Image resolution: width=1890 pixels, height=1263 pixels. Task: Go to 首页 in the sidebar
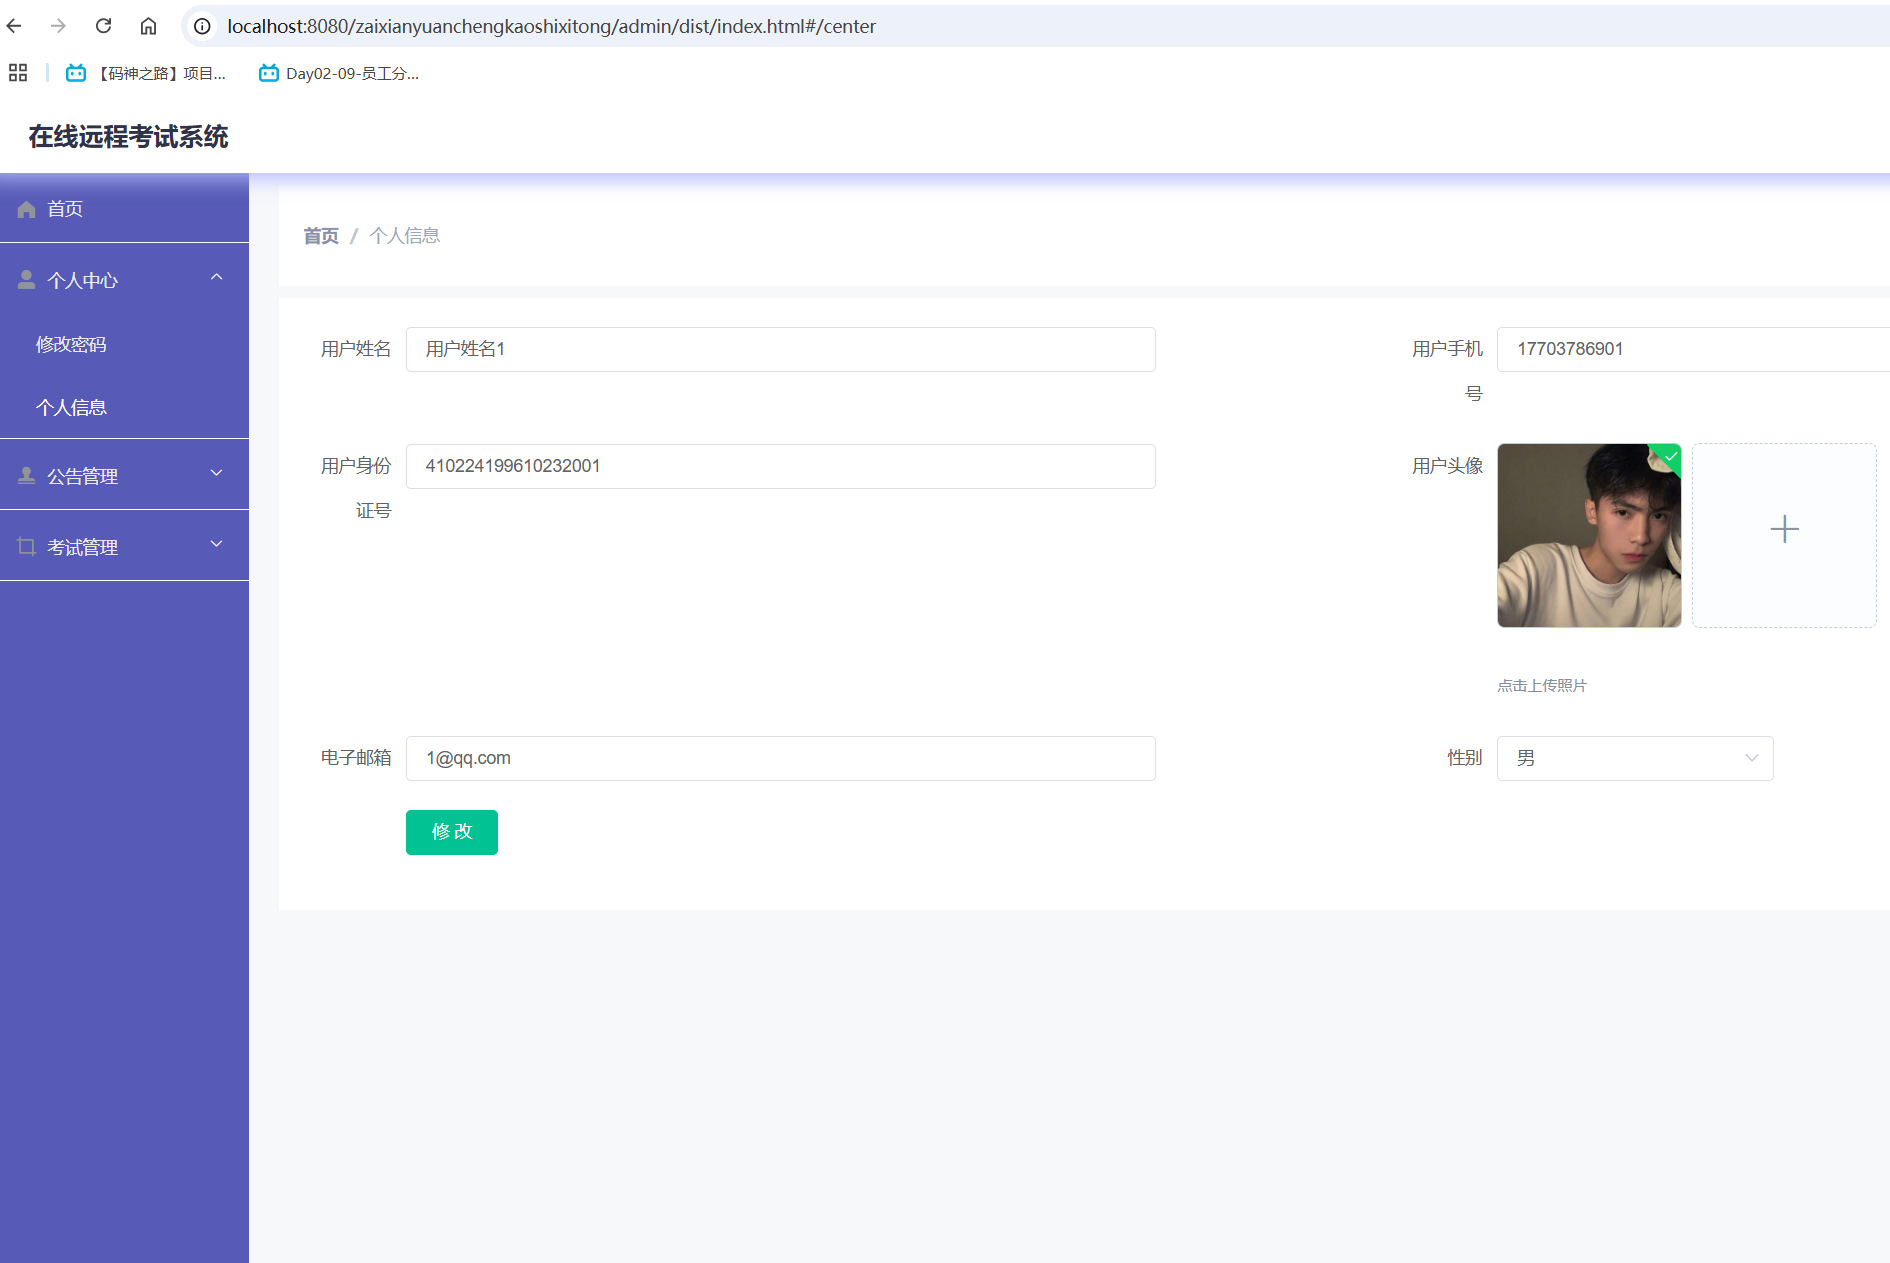click(66, 209)
